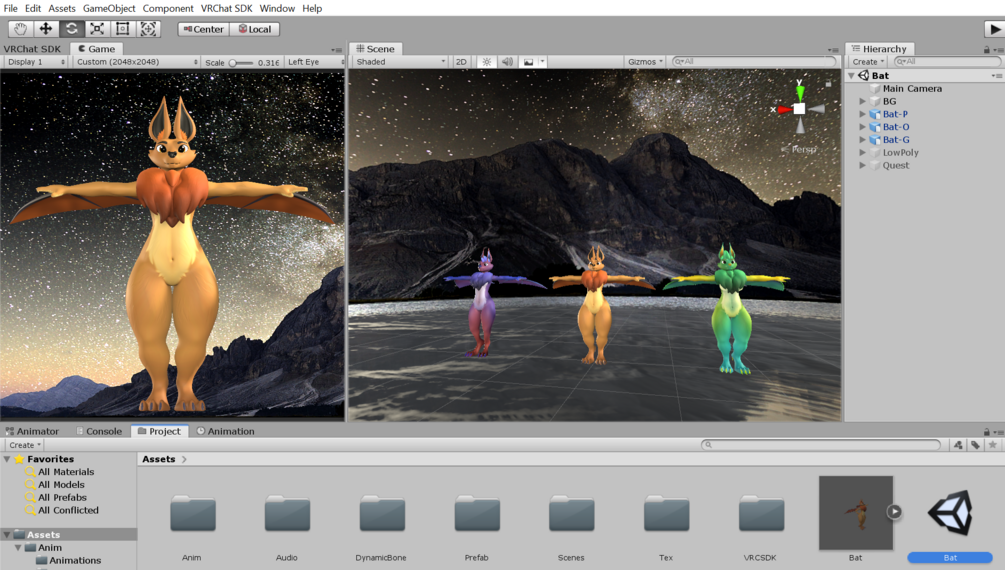Search by type icon in Project
This screenshot has height=570, width=1005.
[x=958, y=444]
